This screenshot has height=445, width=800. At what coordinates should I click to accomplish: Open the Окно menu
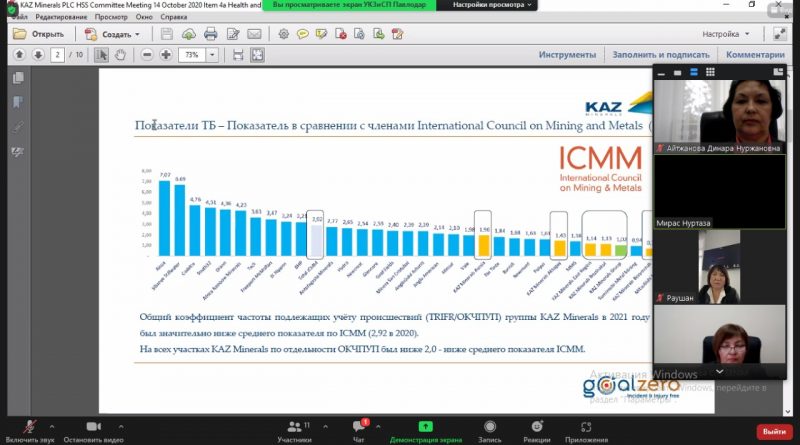point(144,17)
